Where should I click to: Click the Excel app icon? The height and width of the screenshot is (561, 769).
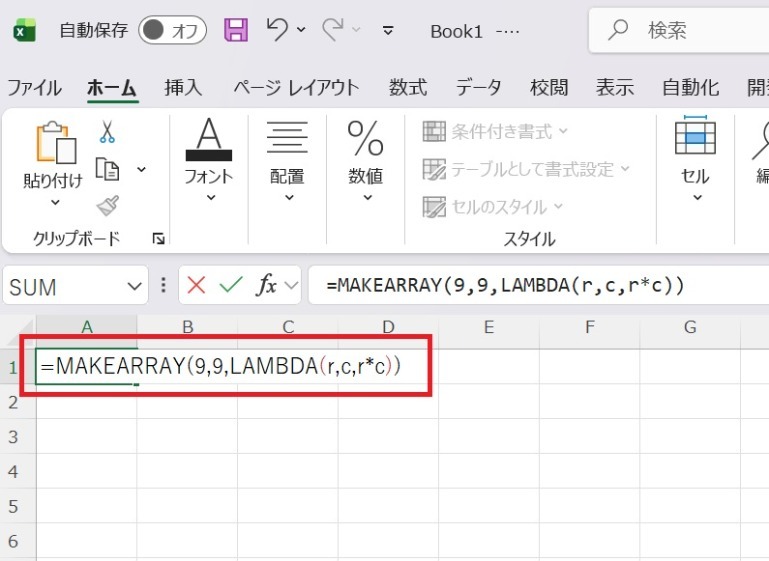pos(24,30)
